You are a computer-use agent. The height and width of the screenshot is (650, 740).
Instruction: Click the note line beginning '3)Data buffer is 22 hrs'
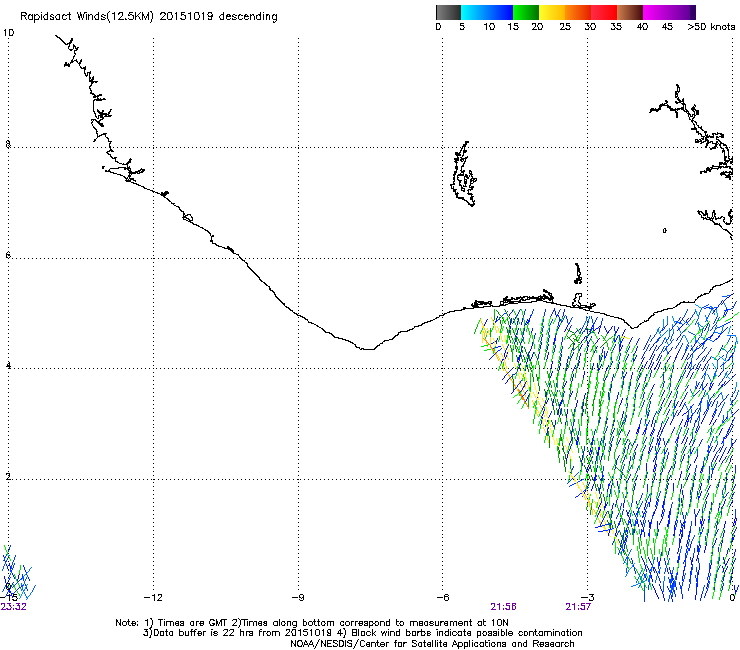(x=362, y=633)
